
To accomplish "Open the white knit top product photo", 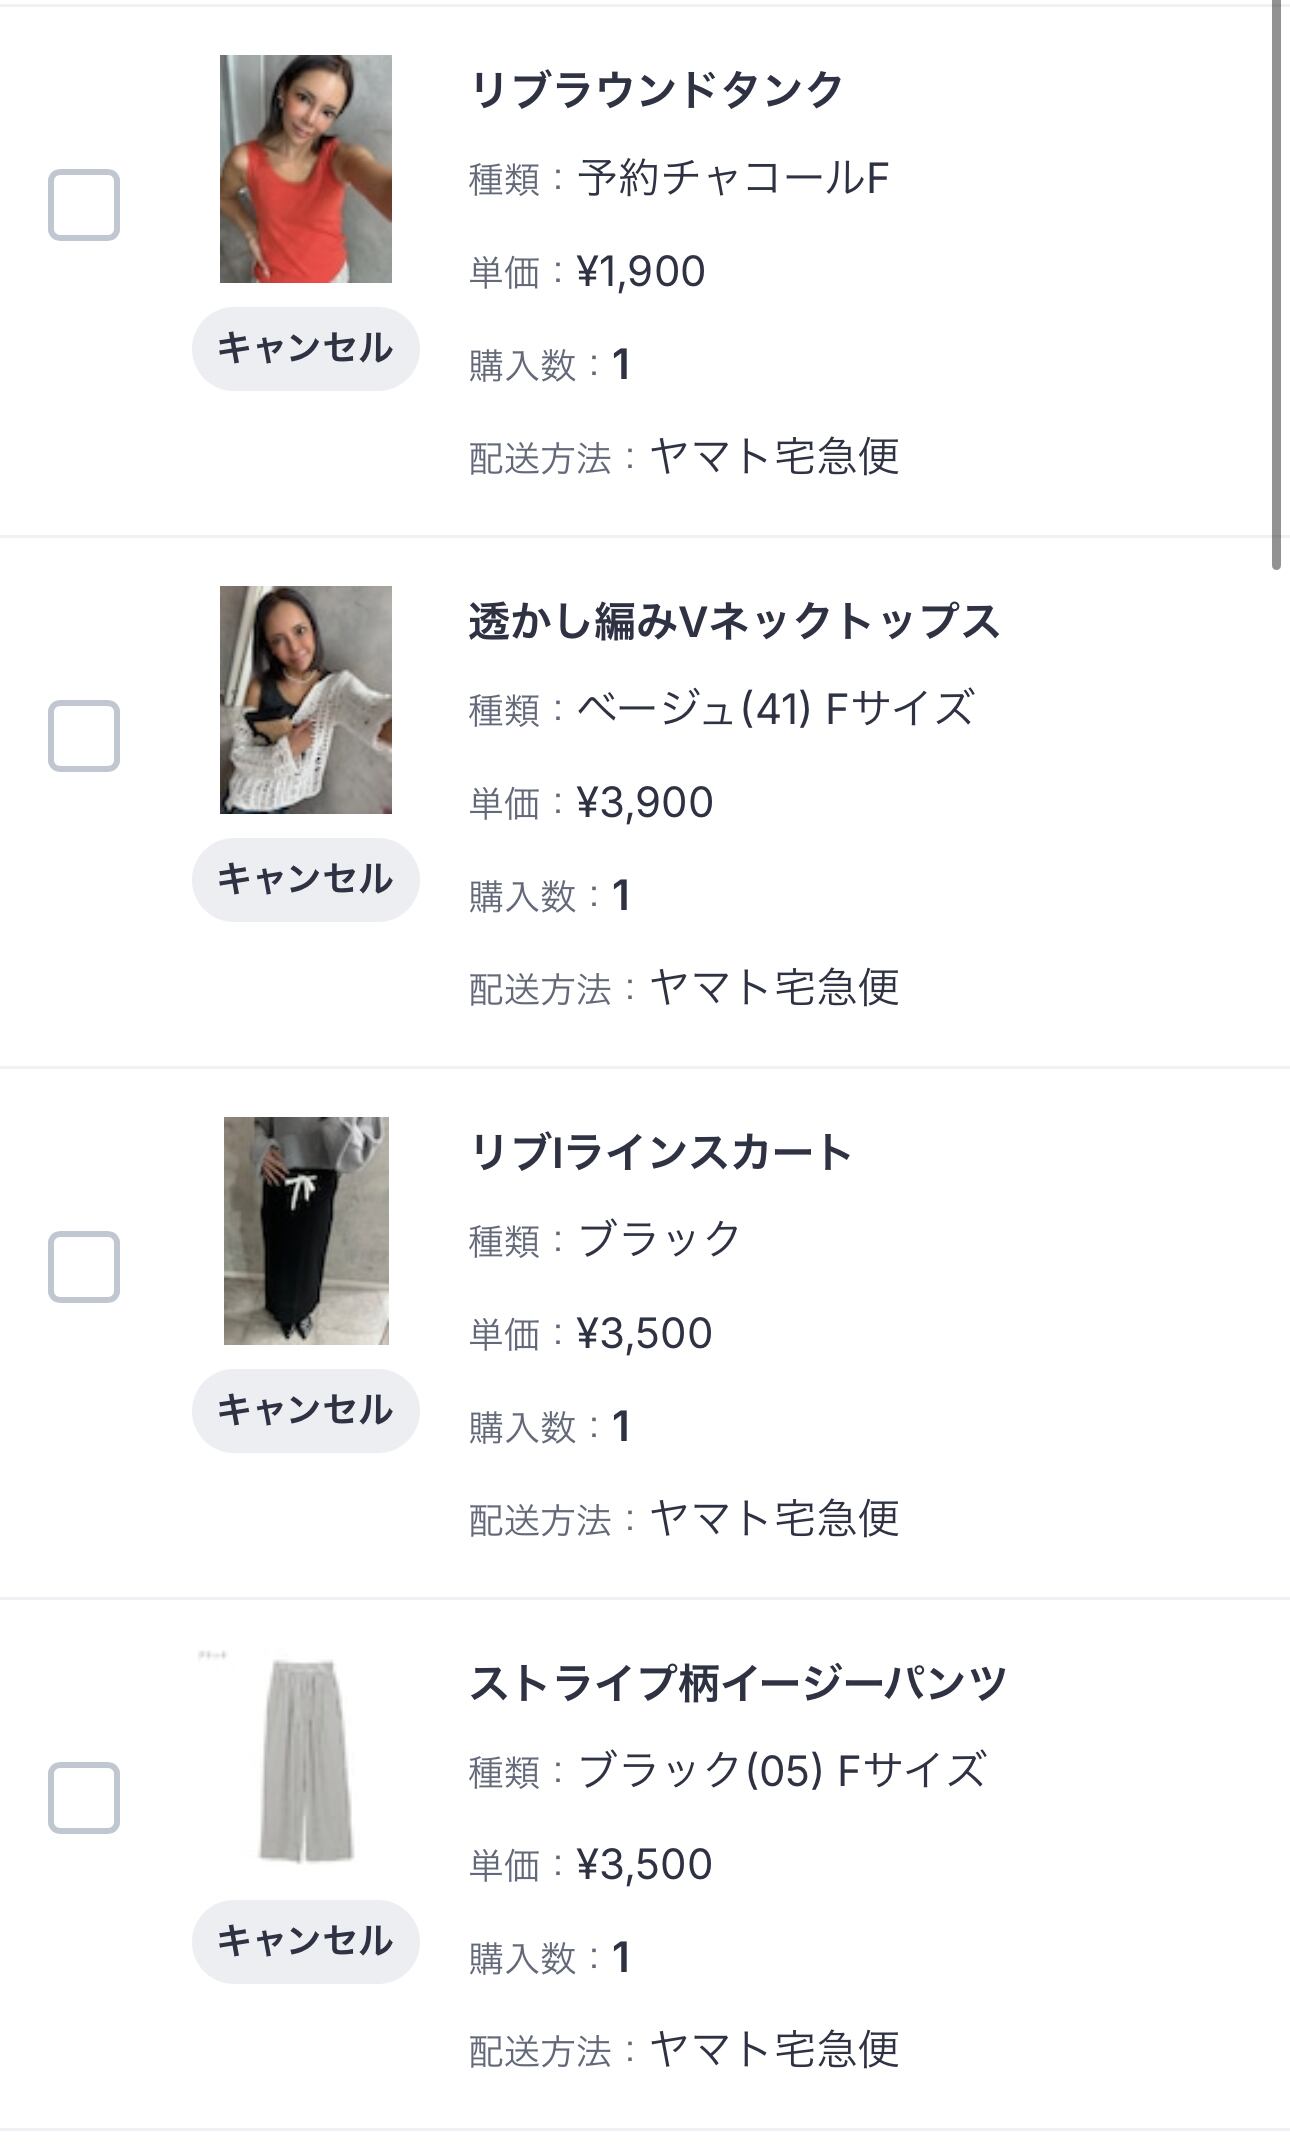I will click(x=306, y=700).
